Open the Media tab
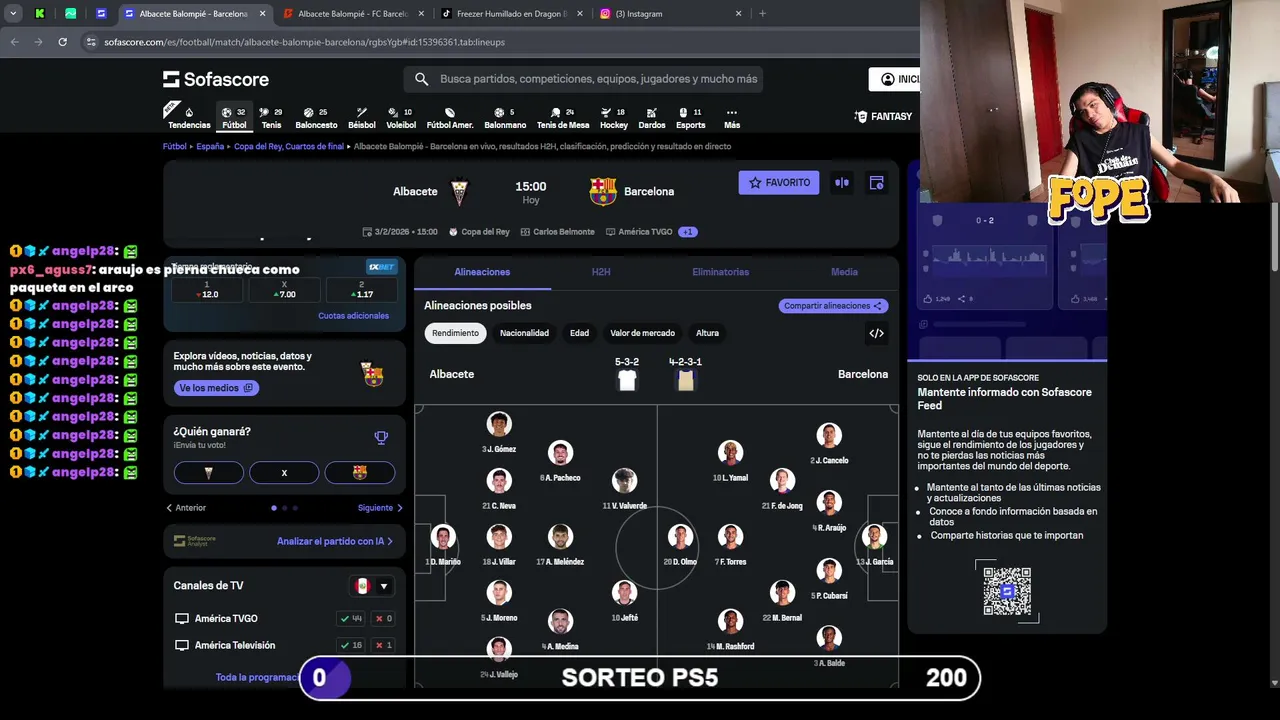The image size is (1280, 720). tap(844, 272)
